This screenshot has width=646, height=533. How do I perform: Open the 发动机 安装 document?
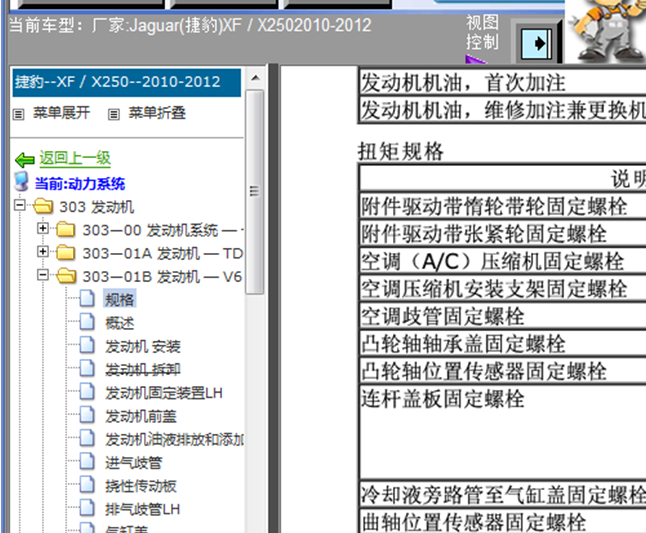[143, 346]
